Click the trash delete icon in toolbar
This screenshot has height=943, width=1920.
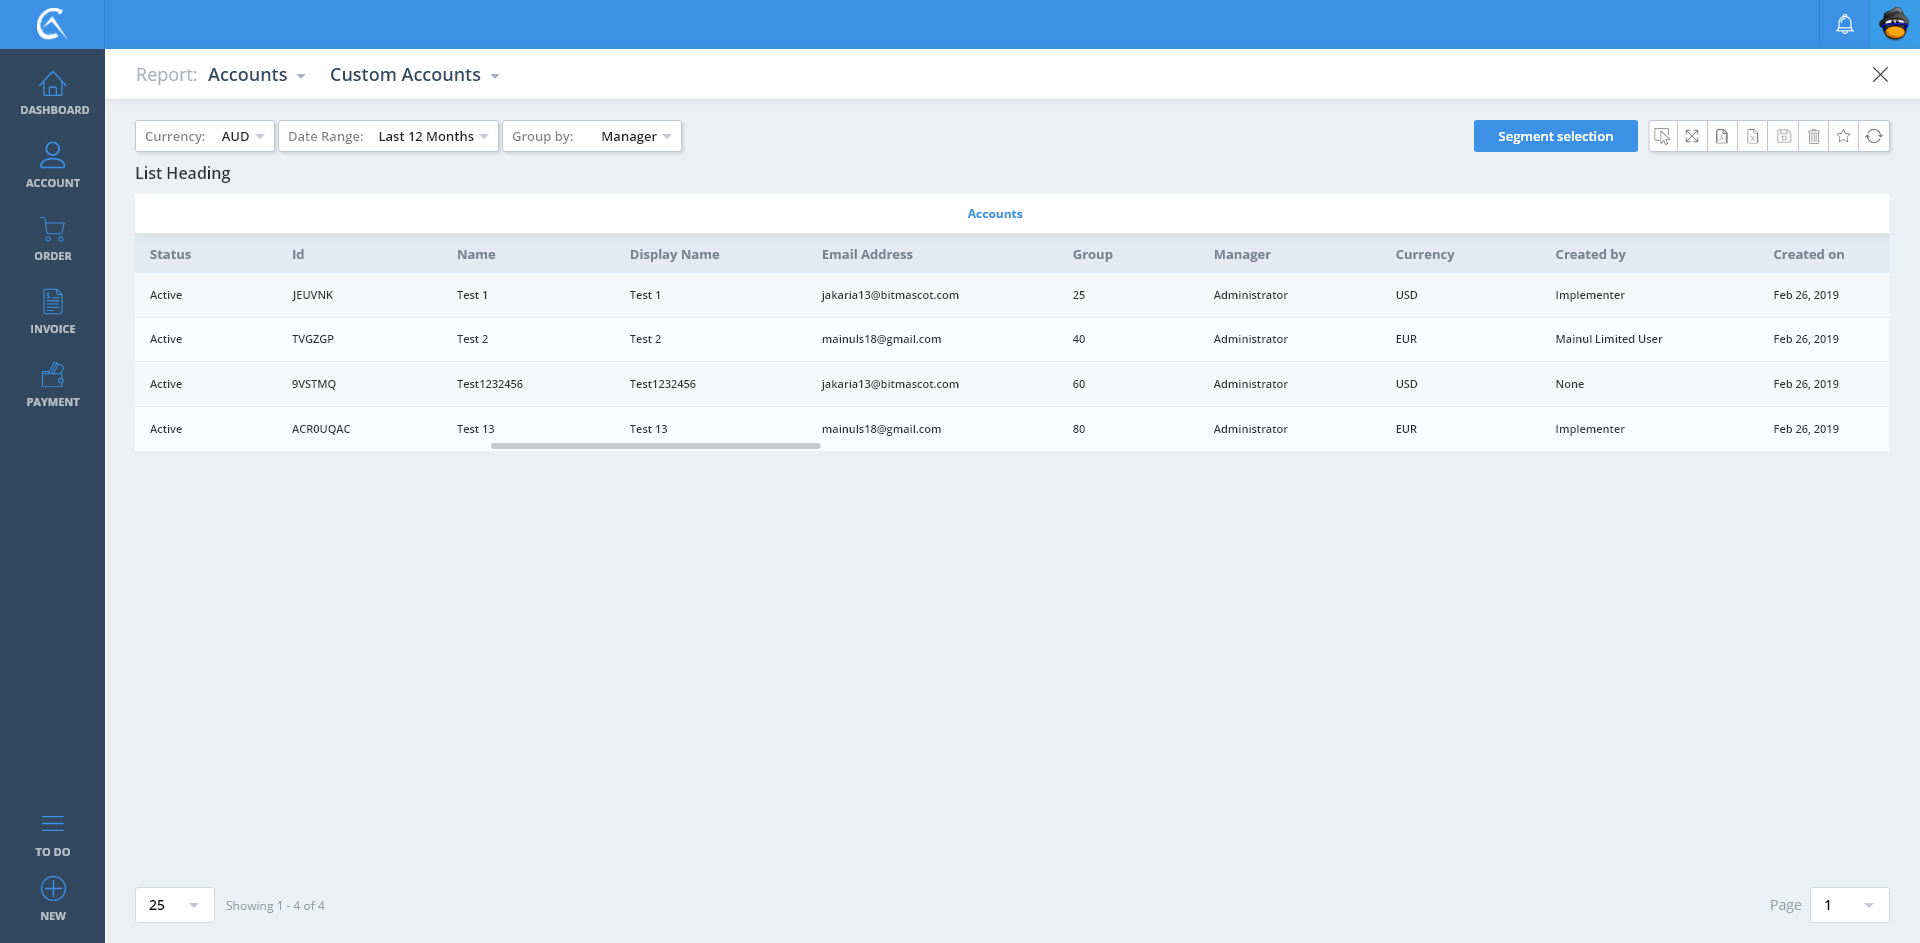[1813, 136]
